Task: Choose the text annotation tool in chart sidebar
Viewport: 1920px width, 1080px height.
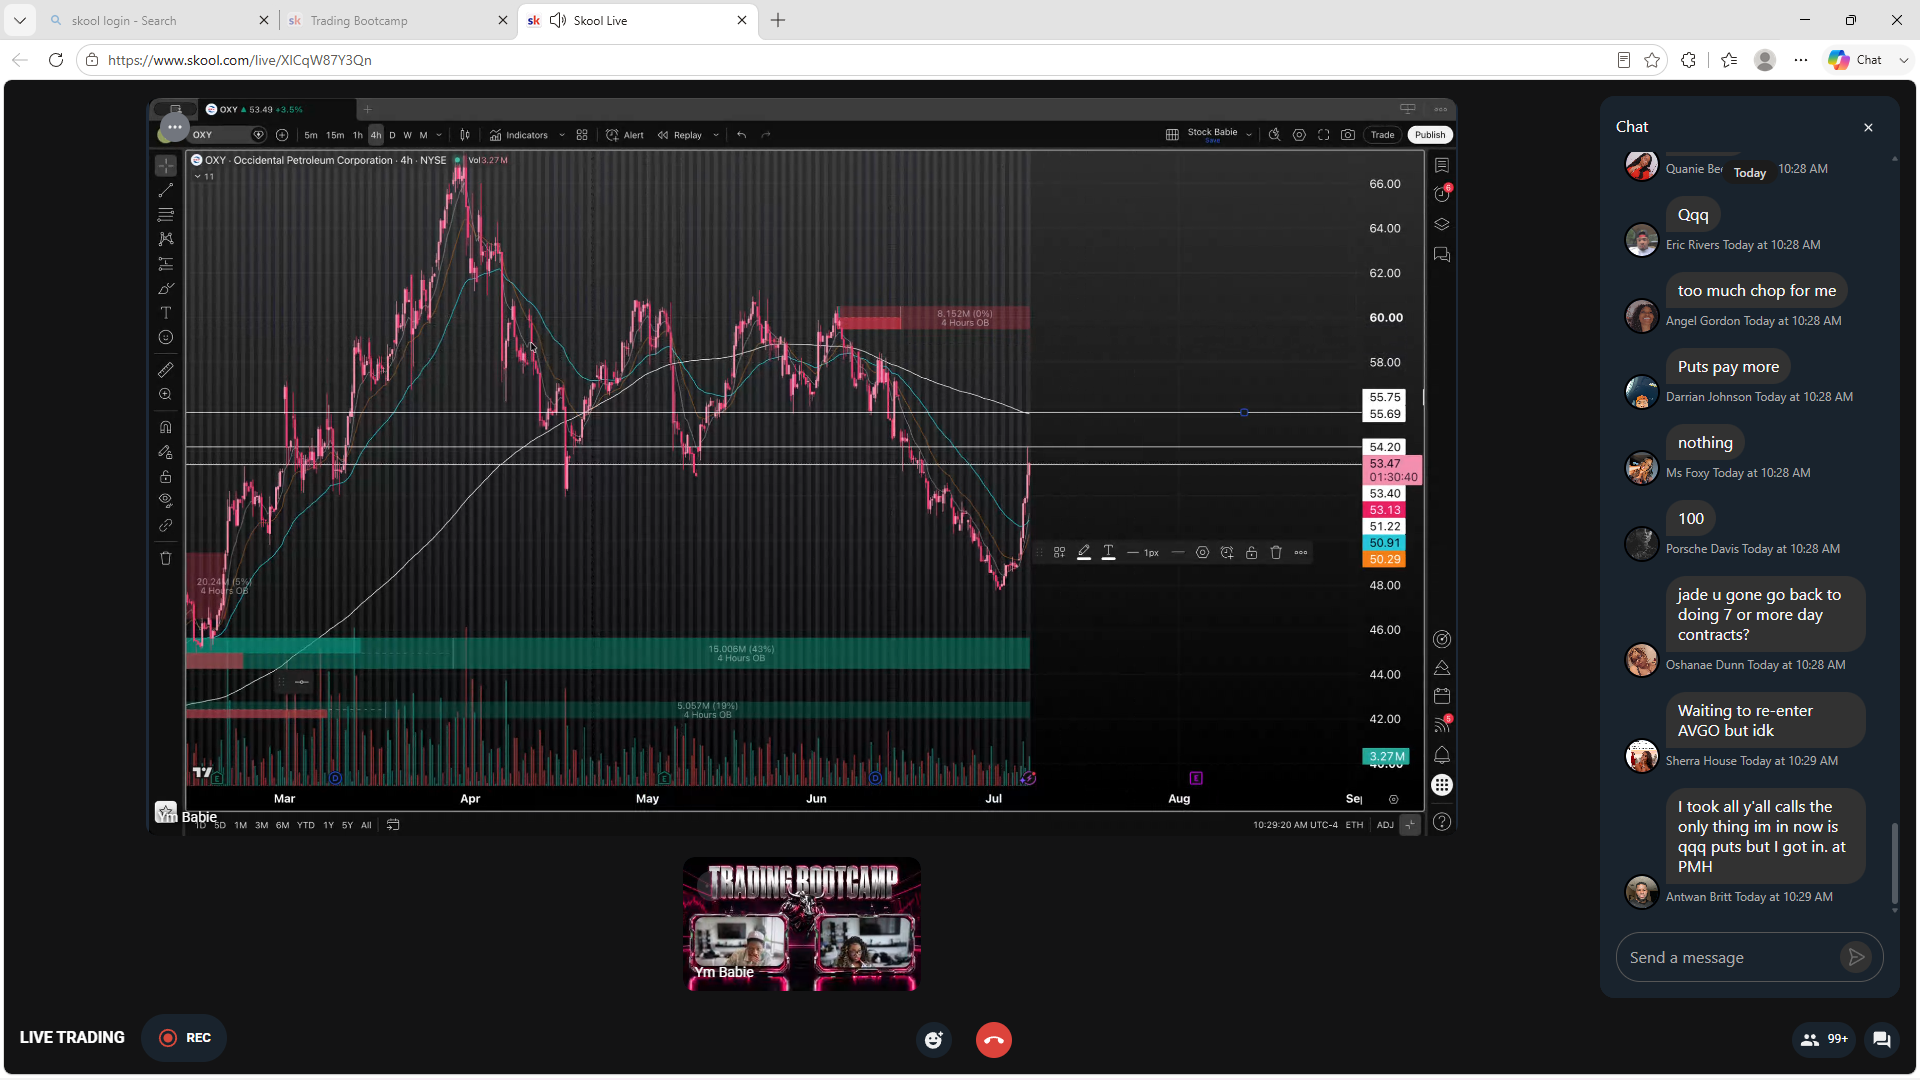Action: [166, 313]
